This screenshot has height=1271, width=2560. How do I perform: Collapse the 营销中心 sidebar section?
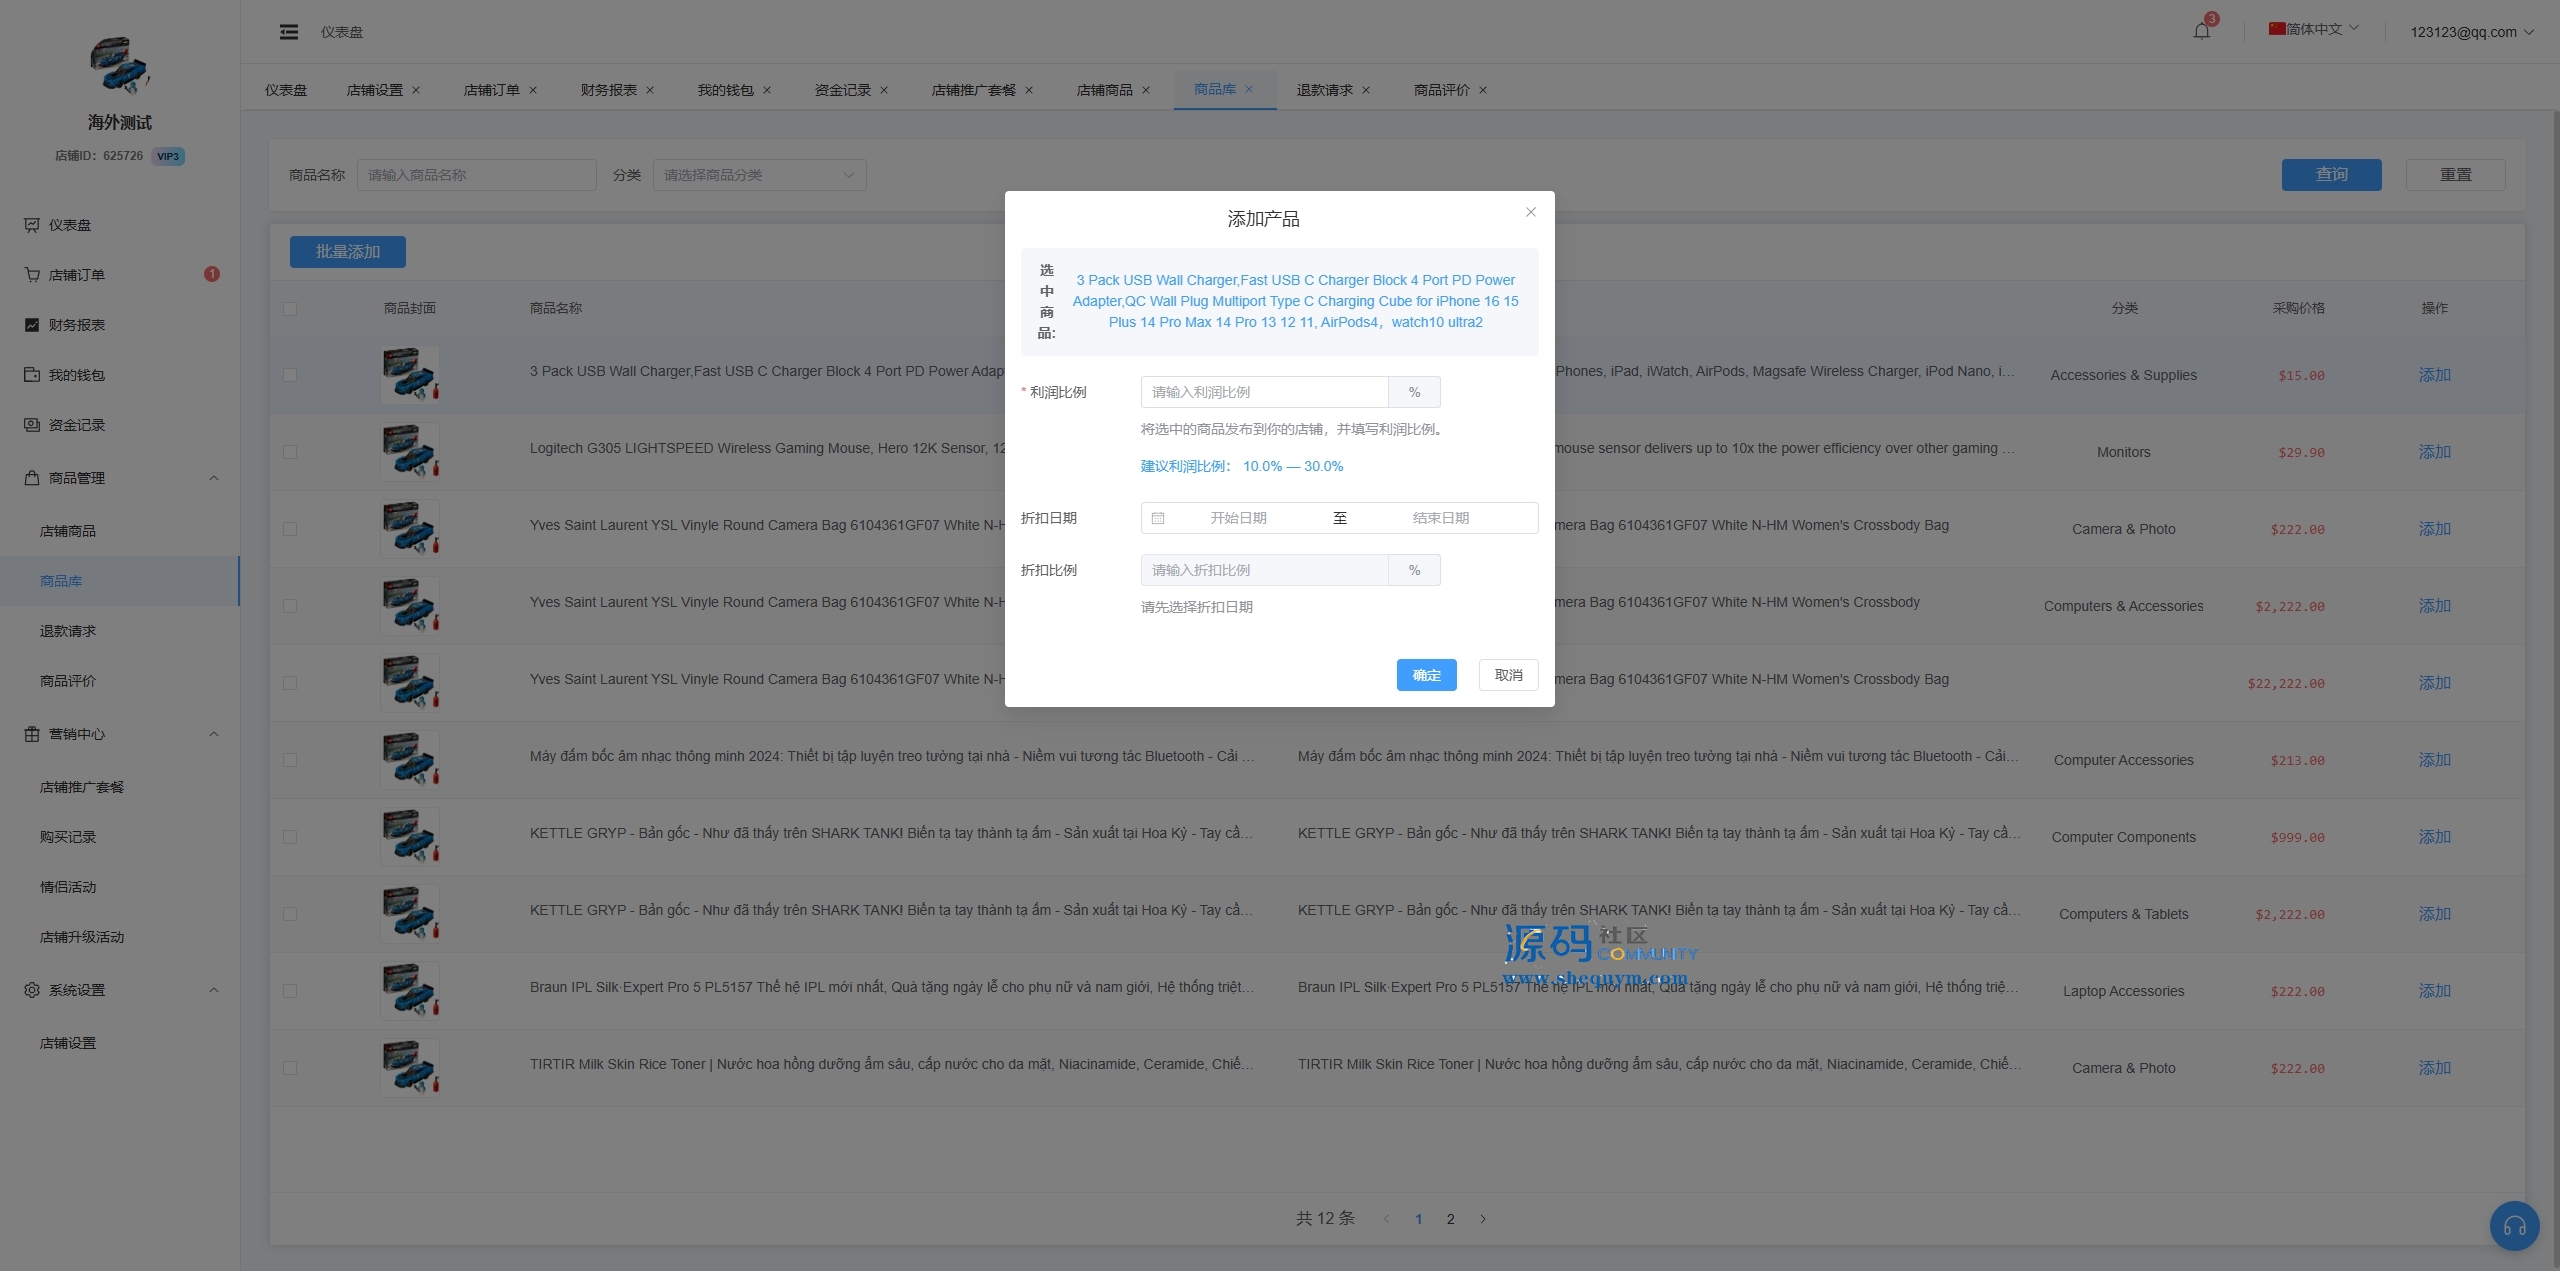(x=214, y=734)
